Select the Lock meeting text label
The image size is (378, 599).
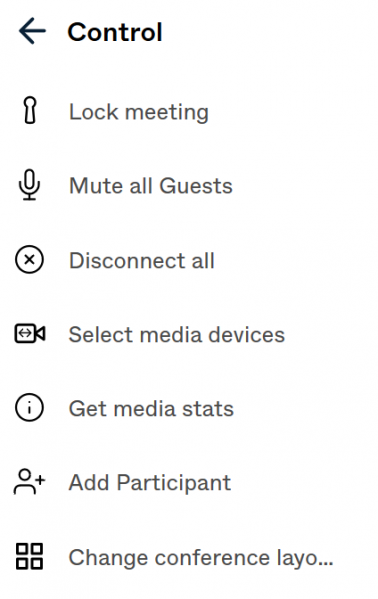(139, 112)
